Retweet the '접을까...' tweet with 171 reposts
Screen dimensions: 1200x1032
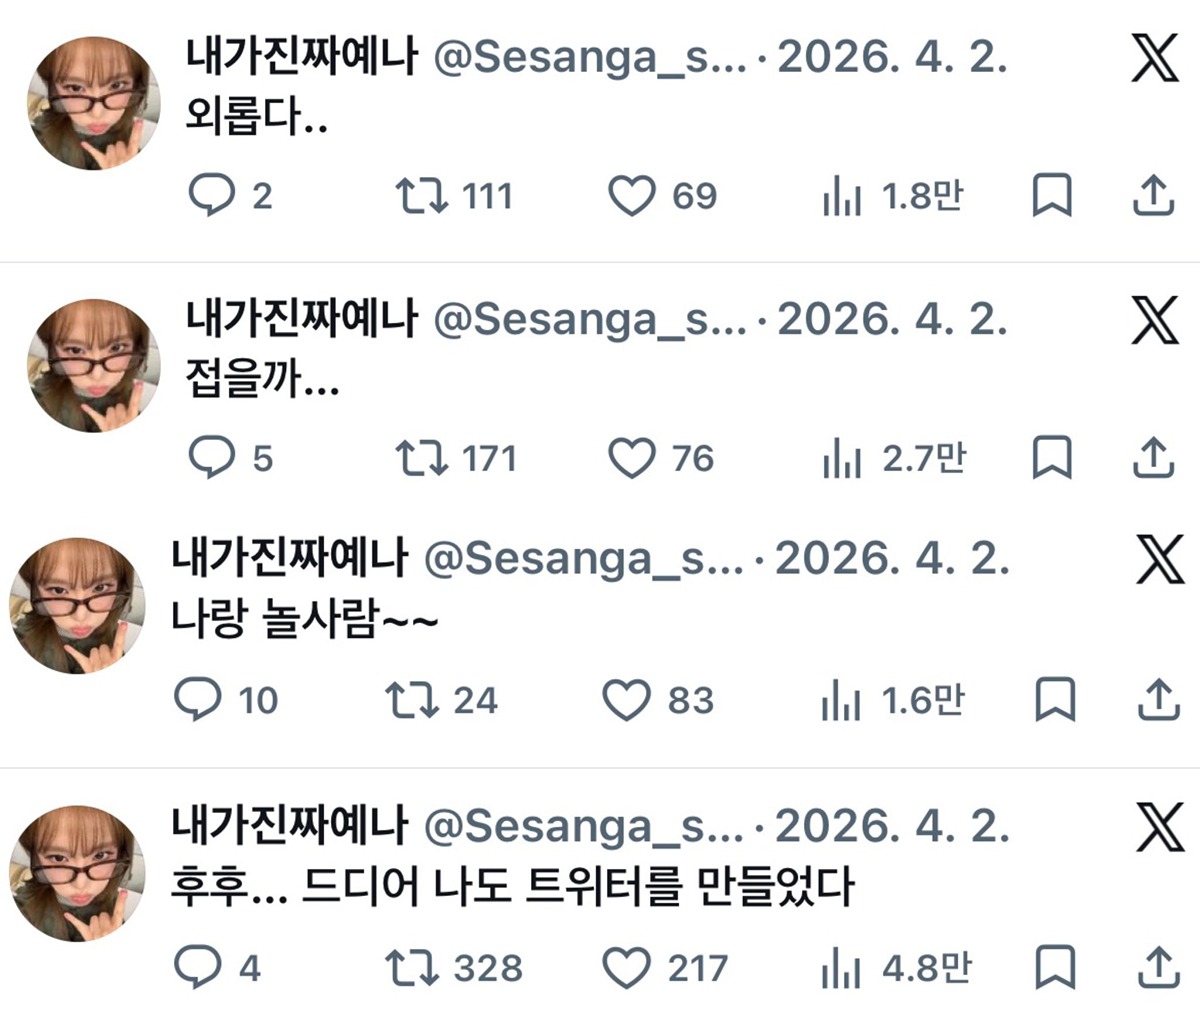click(420, 459)
